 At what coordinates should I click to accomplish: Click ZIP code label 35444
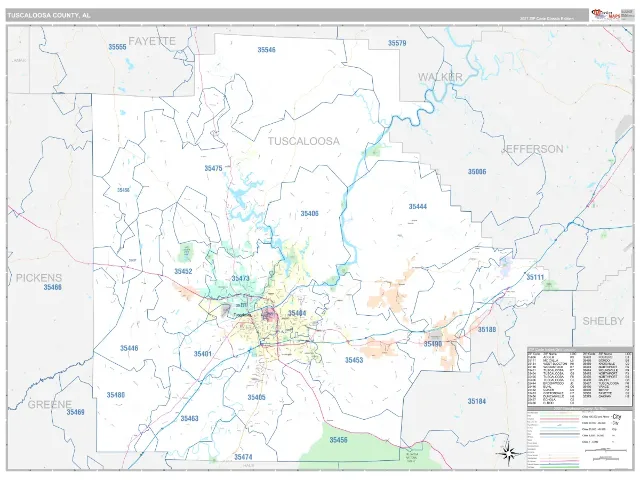tap(418, 207)
